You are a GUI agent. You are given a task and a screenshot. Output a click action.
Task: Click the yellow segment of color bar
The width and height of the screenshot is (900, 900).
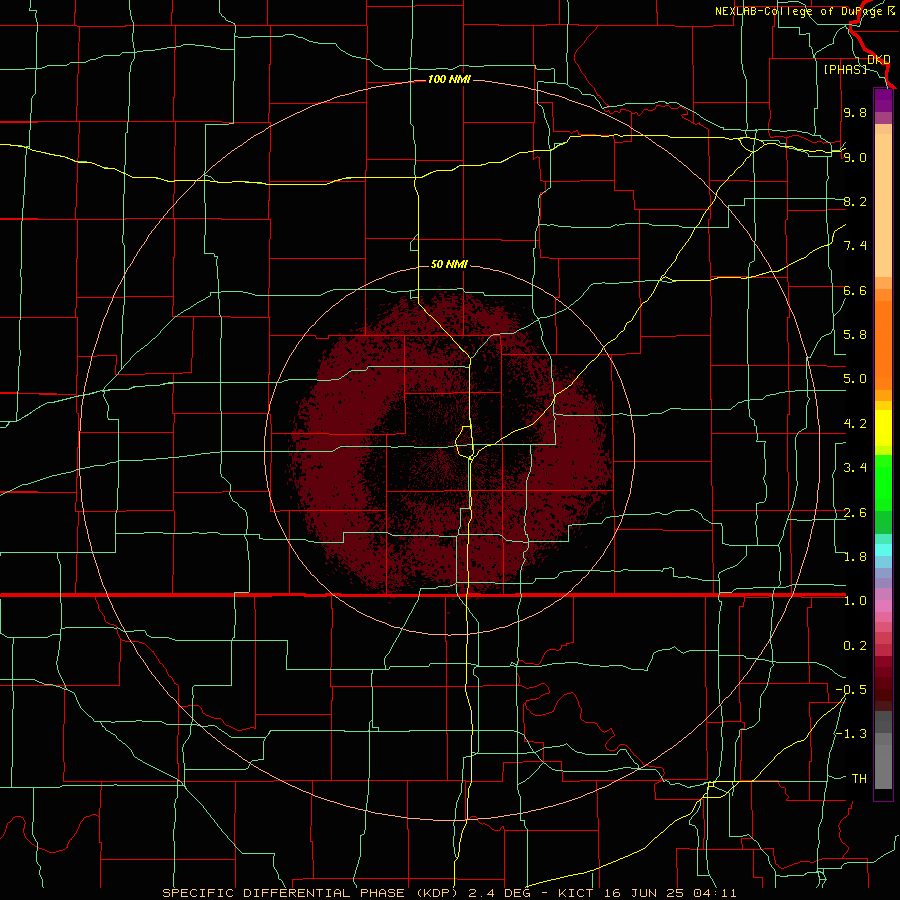pos(883,428)
